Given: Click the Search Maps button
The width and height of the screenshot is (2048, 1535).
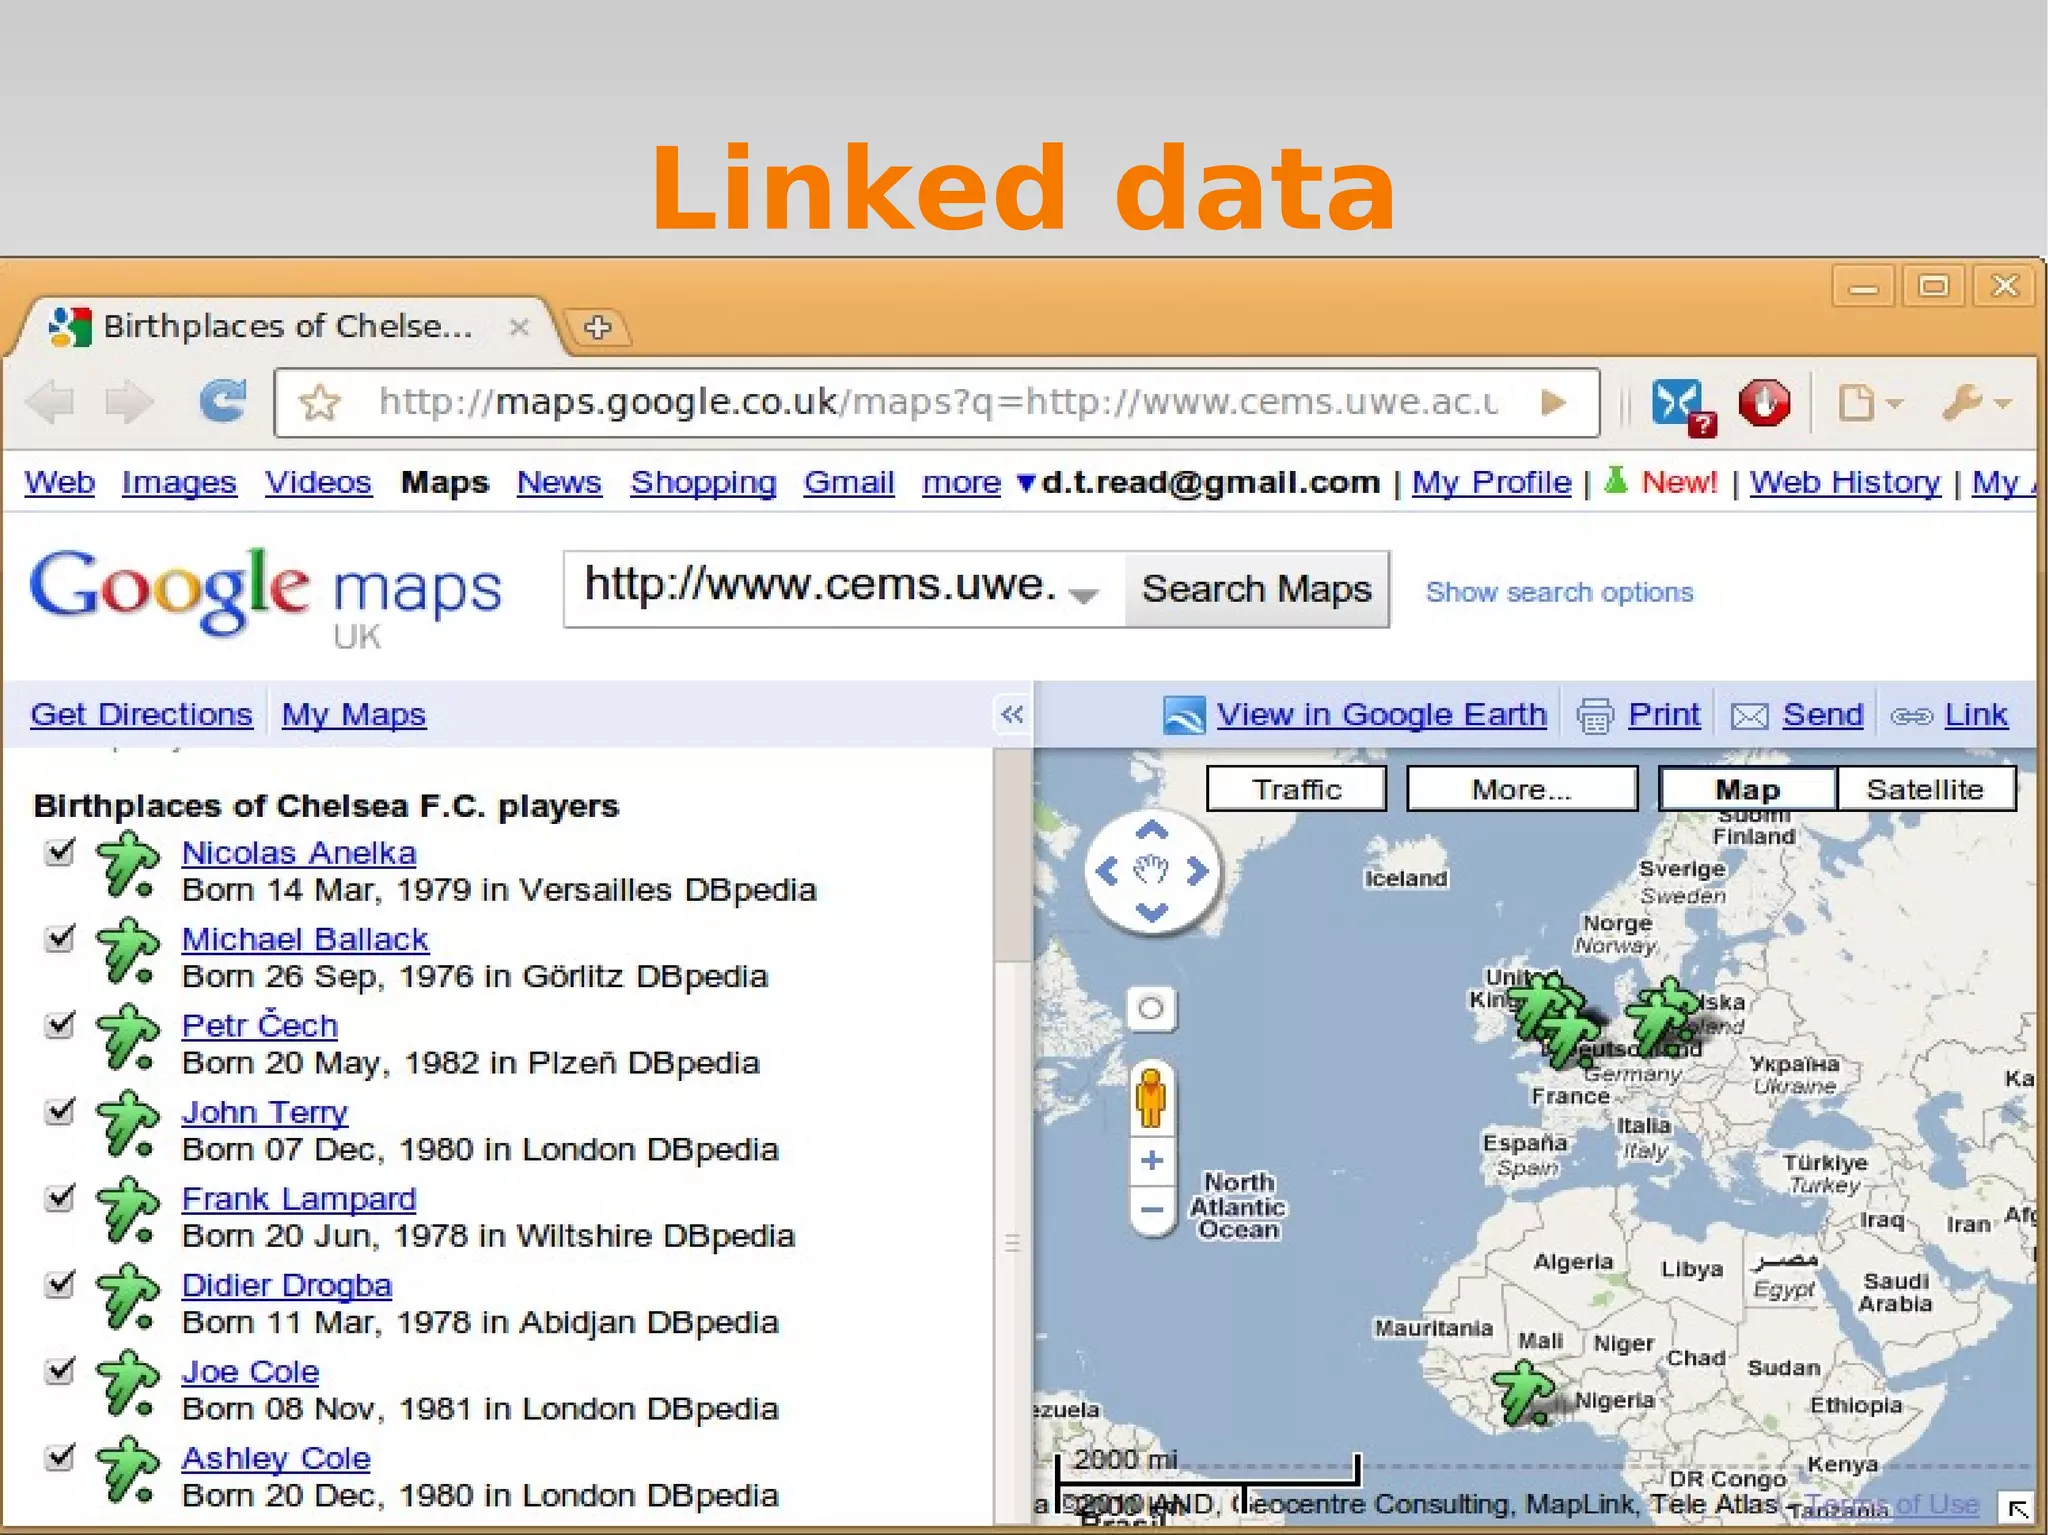Looking at the screenshot, I should [x=1257, y=589].
